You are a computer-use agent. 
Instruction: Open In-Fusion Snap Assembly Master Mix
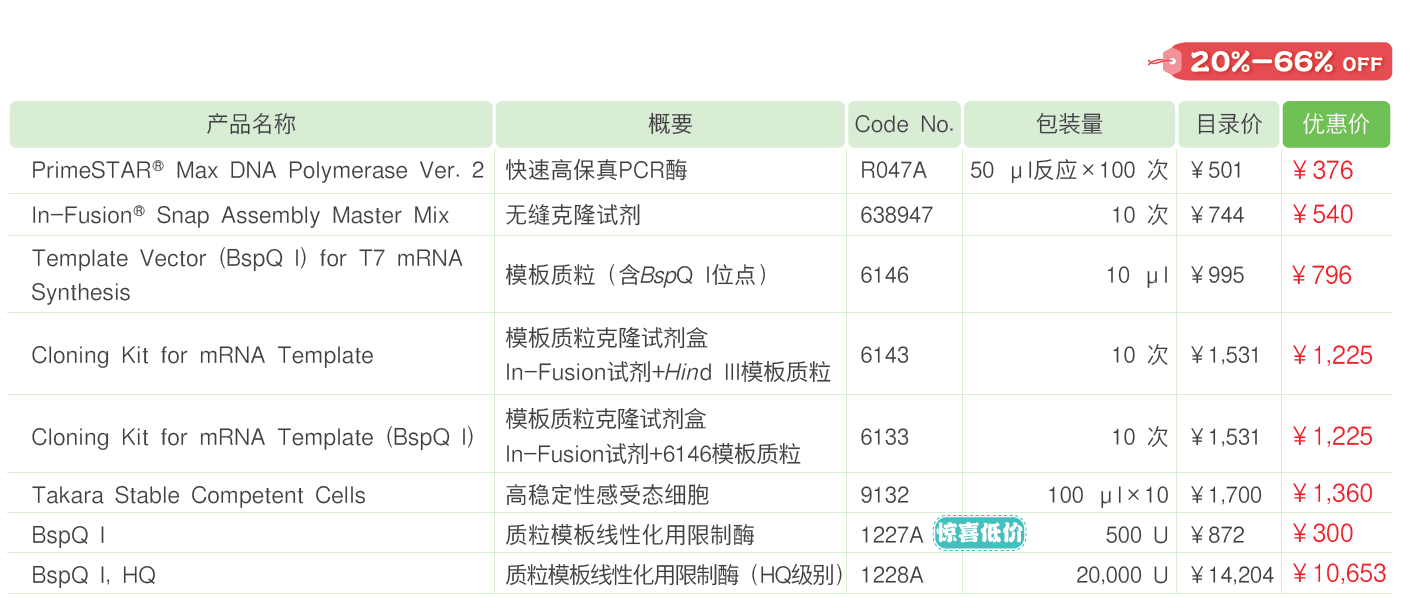tap(240, 216)
